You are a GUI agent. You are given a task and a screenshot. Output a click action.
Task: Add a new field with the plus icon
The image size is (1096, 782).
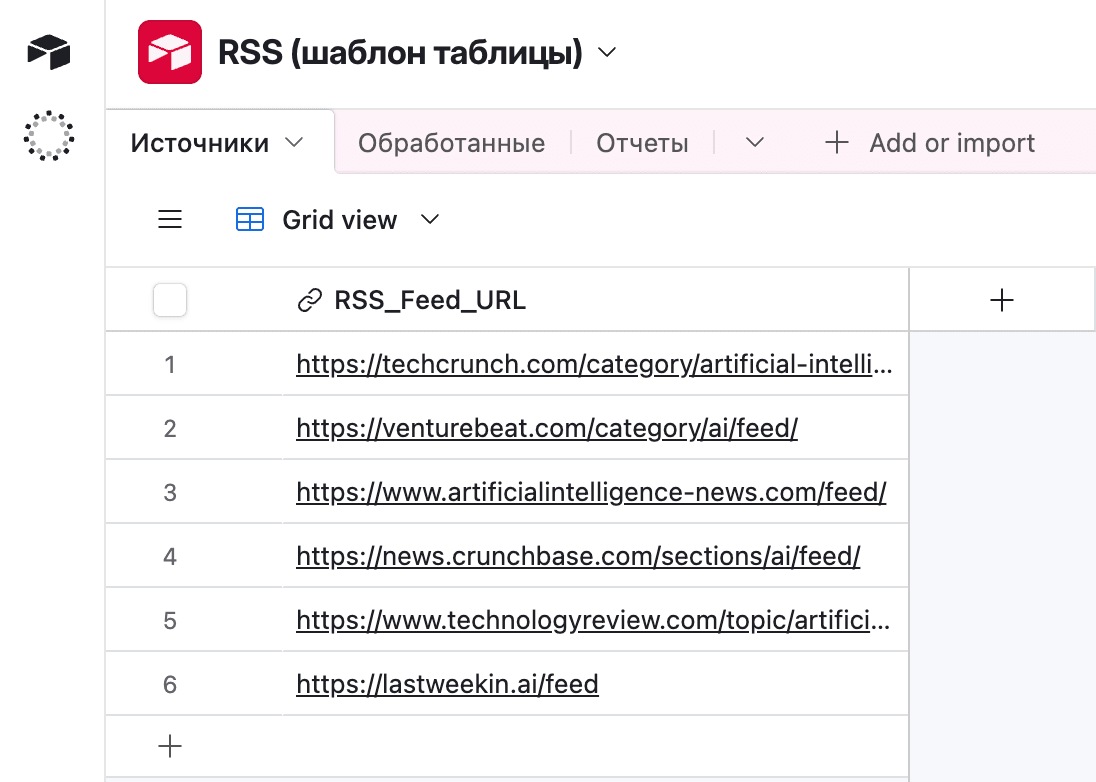(x=1000, y=298)
